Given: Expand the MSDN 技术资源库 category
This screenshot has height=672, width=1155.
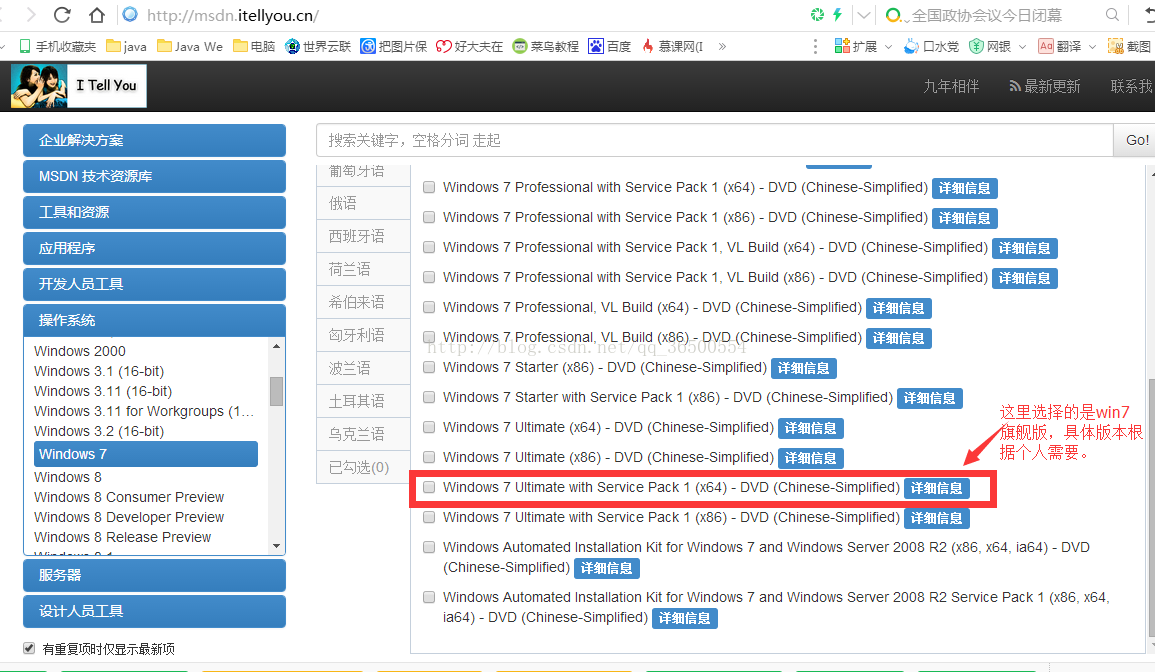Looking at the screenshot, I should click(x=154, y=176).
